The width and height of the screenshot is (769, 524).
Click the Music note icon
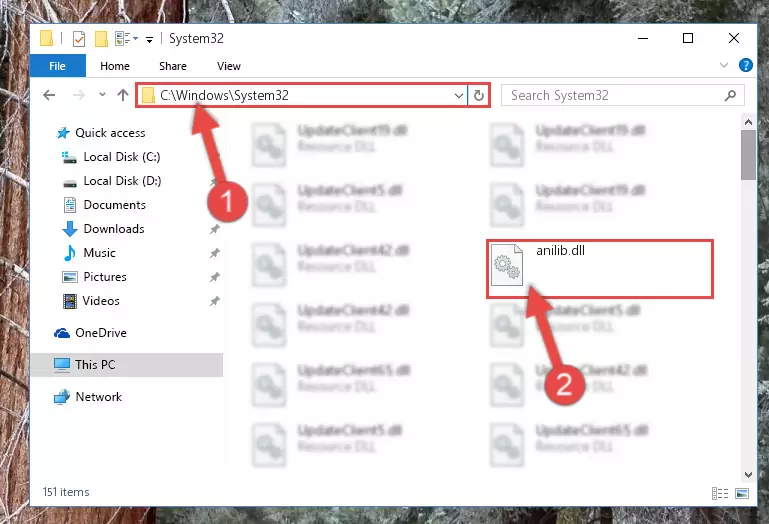pyautogui.click(x=70, y=253)
